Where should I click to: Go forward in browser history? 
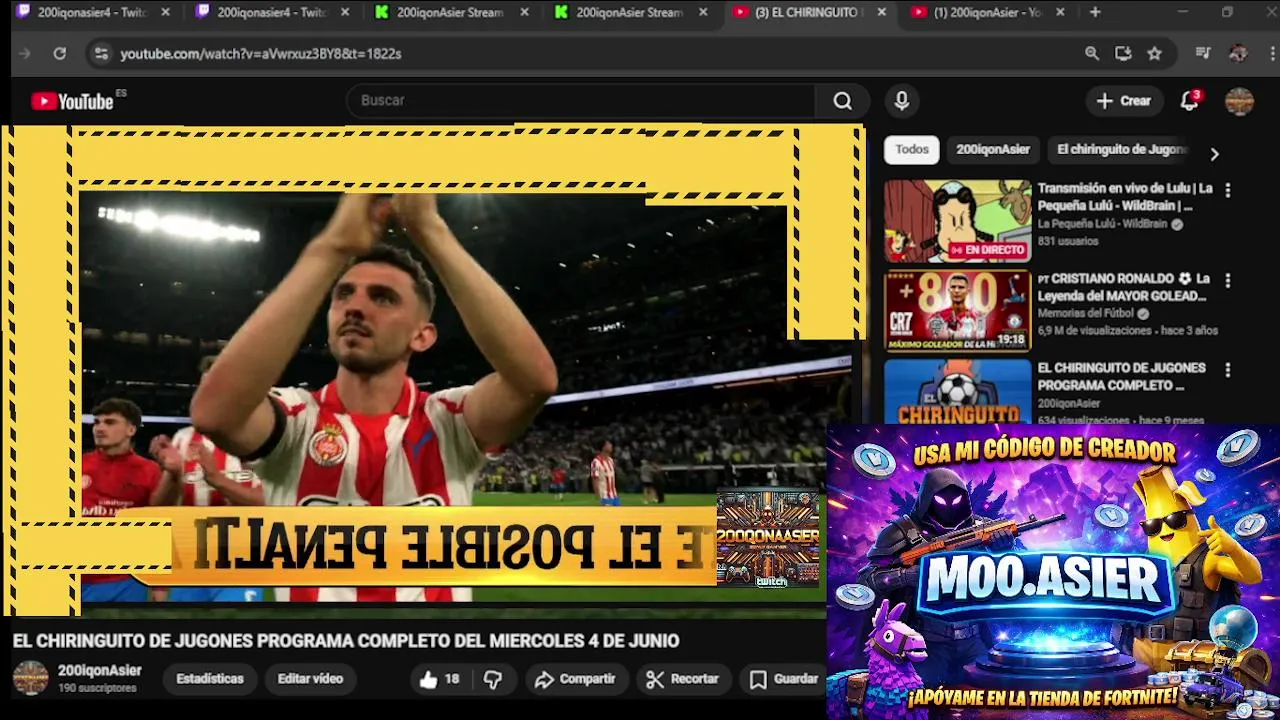[25, 54]
